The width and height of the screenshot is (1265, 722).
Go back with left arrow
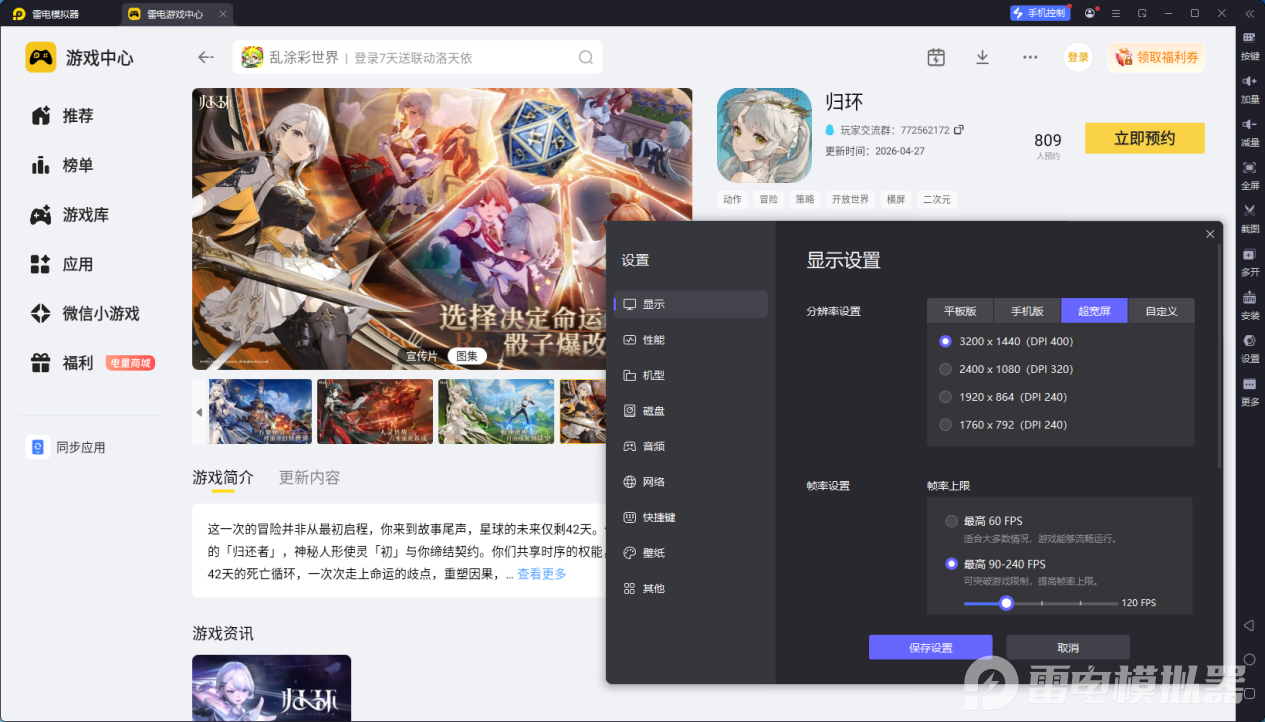[206, 57]
